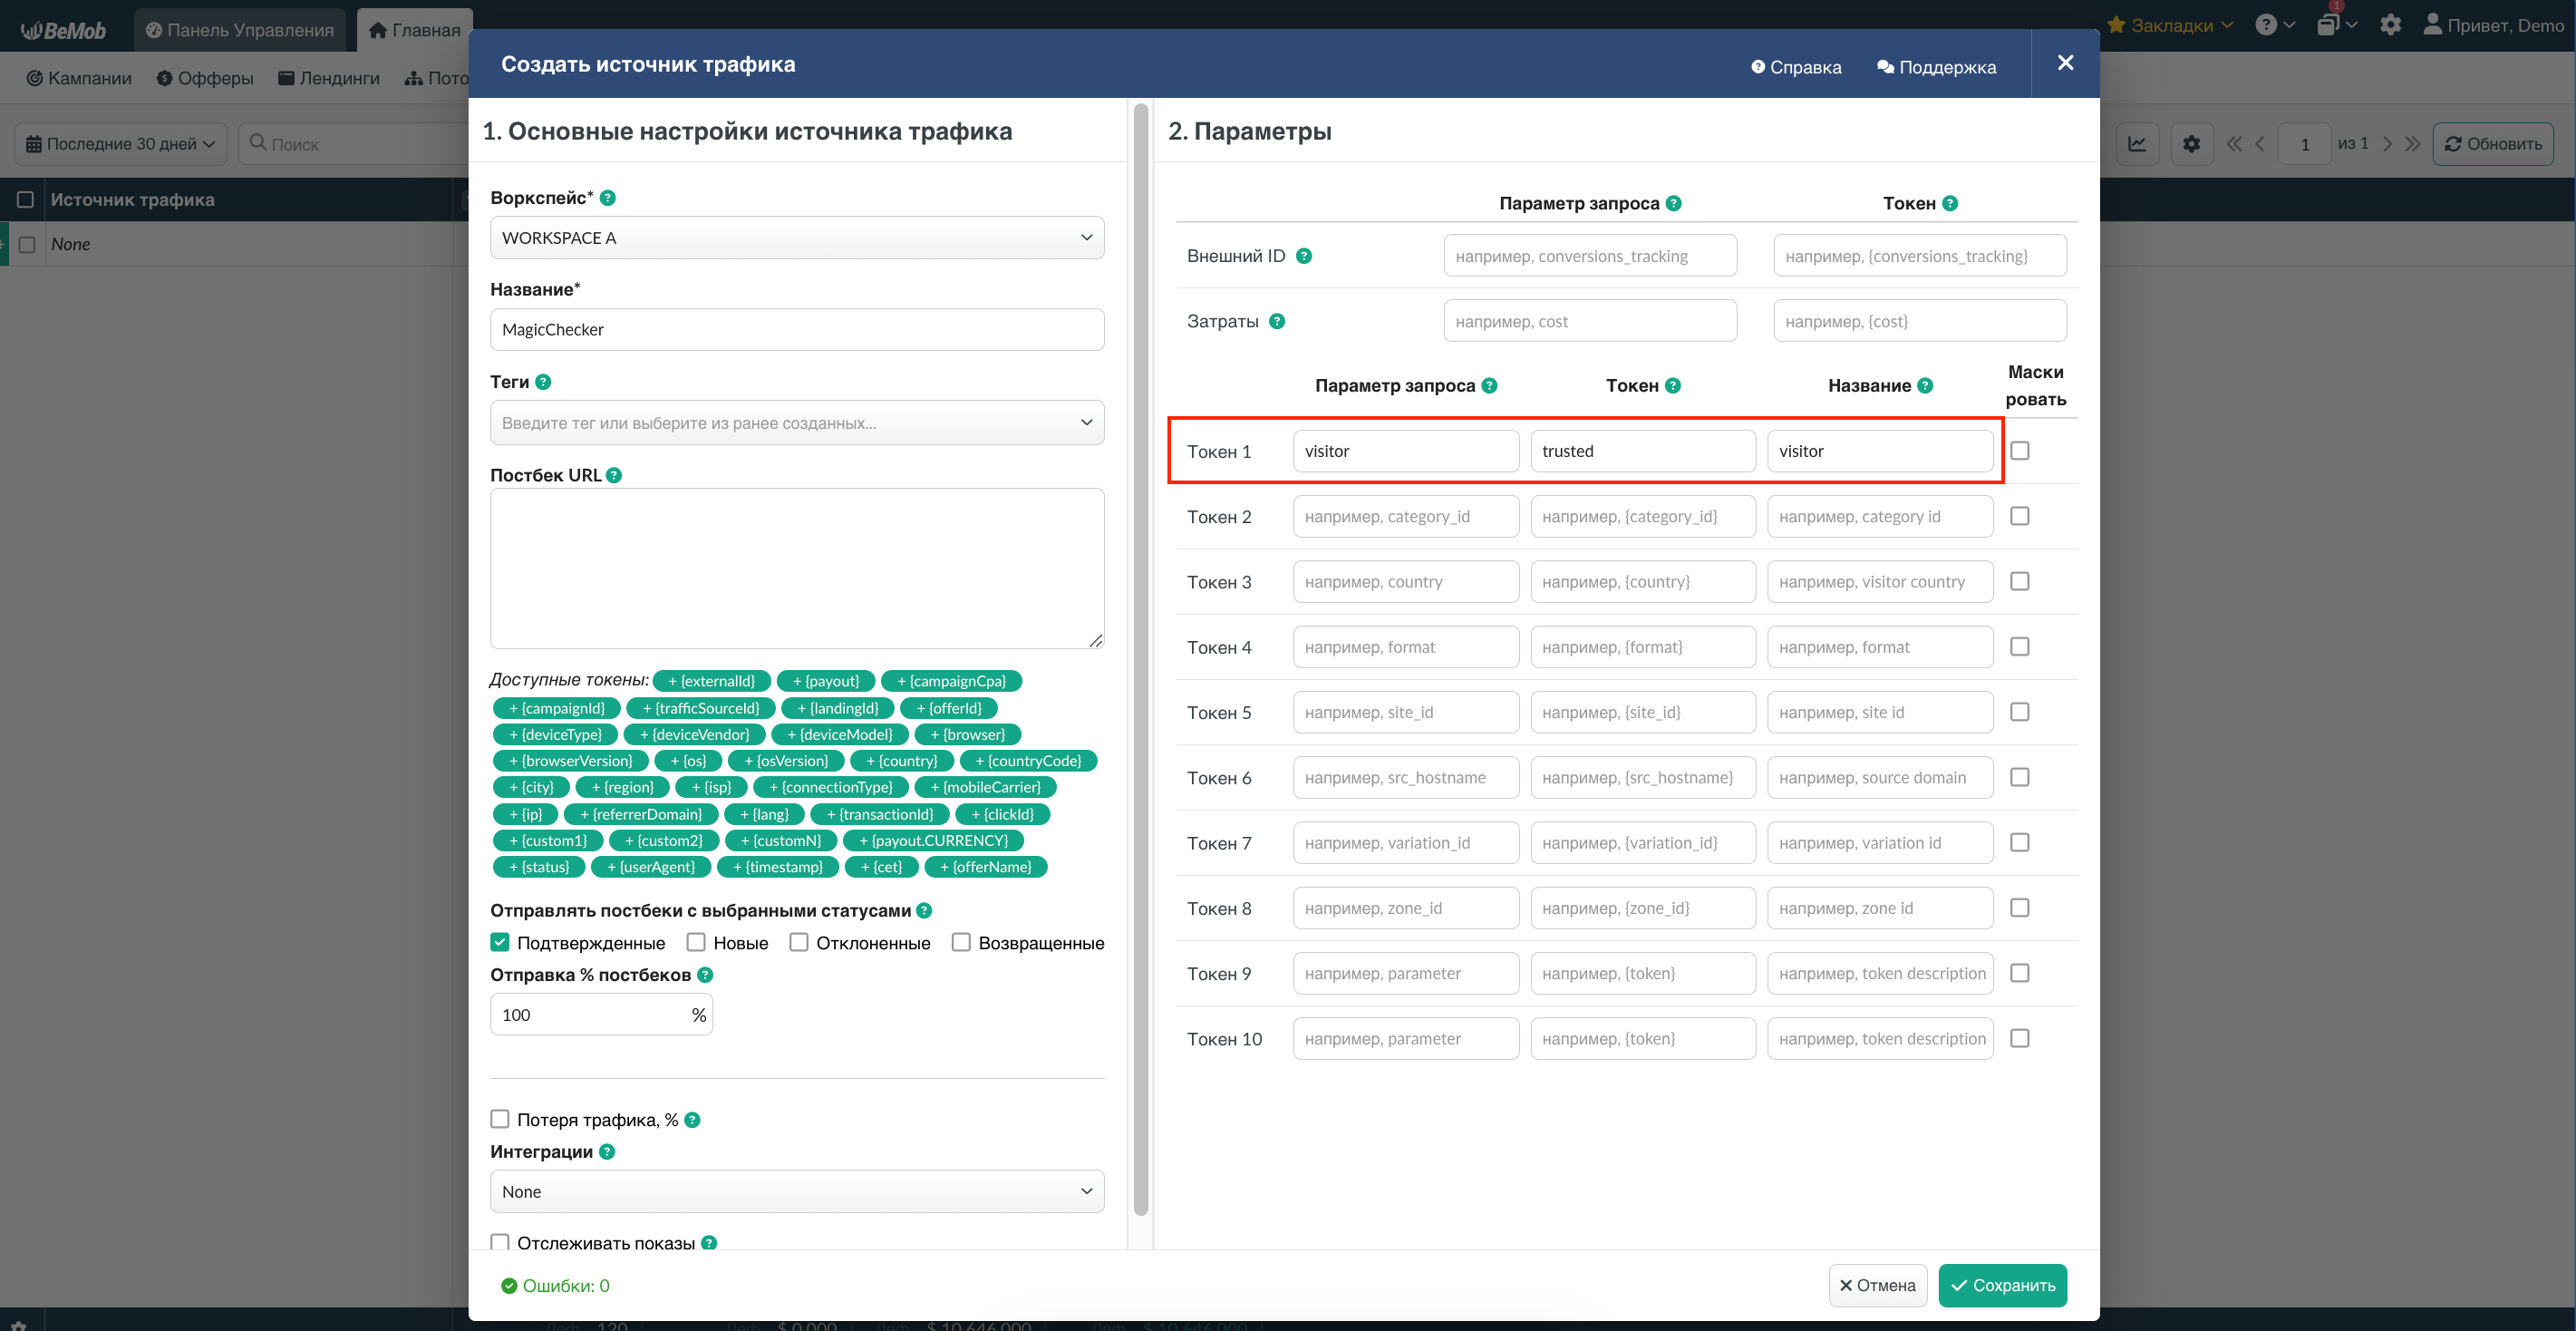Open the Офферы menu item
Image resolution: width=2576 pixels, height=1331 pixels.
click(205, 78)
